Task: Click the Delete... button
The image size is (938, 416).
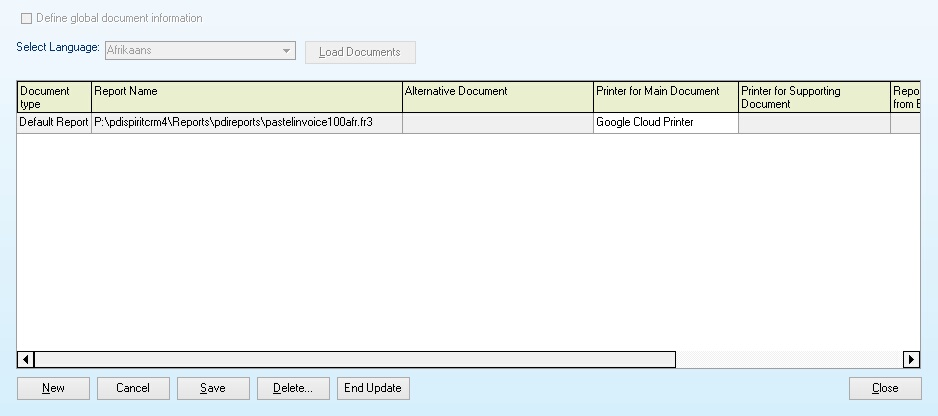Action: coord(293,388)
